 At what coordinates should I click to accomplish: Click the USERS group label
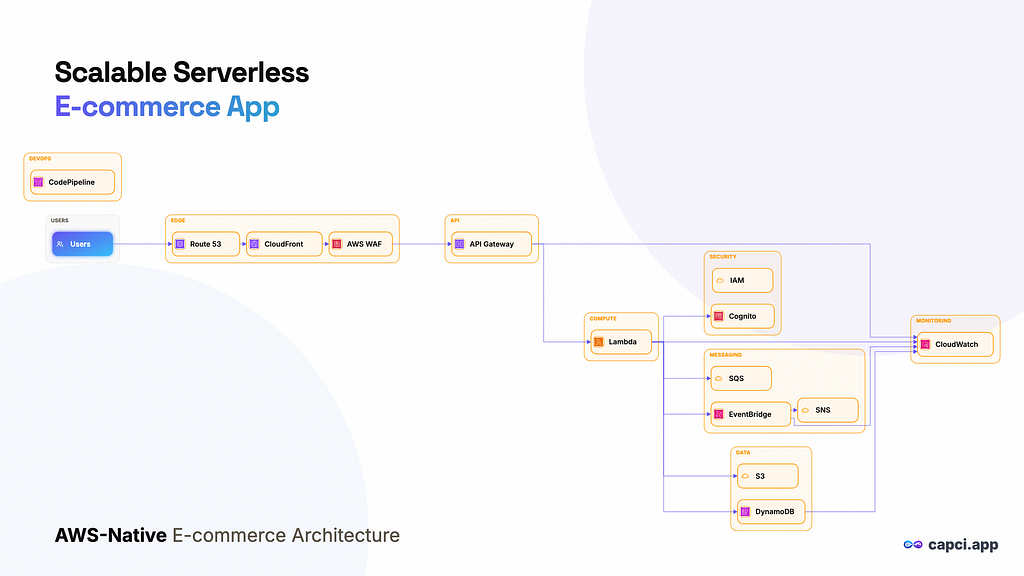(x=59, y=221)
